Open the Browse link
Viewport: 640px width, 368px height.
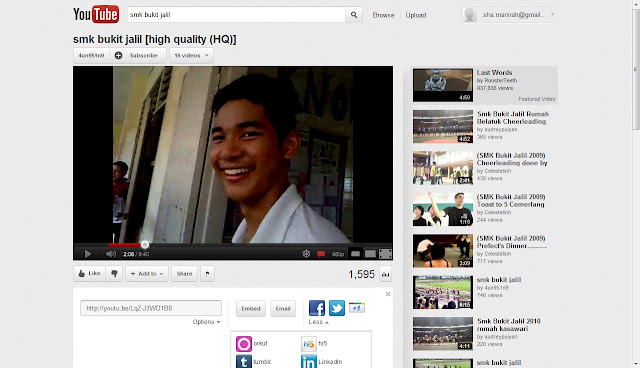[383, 15]
